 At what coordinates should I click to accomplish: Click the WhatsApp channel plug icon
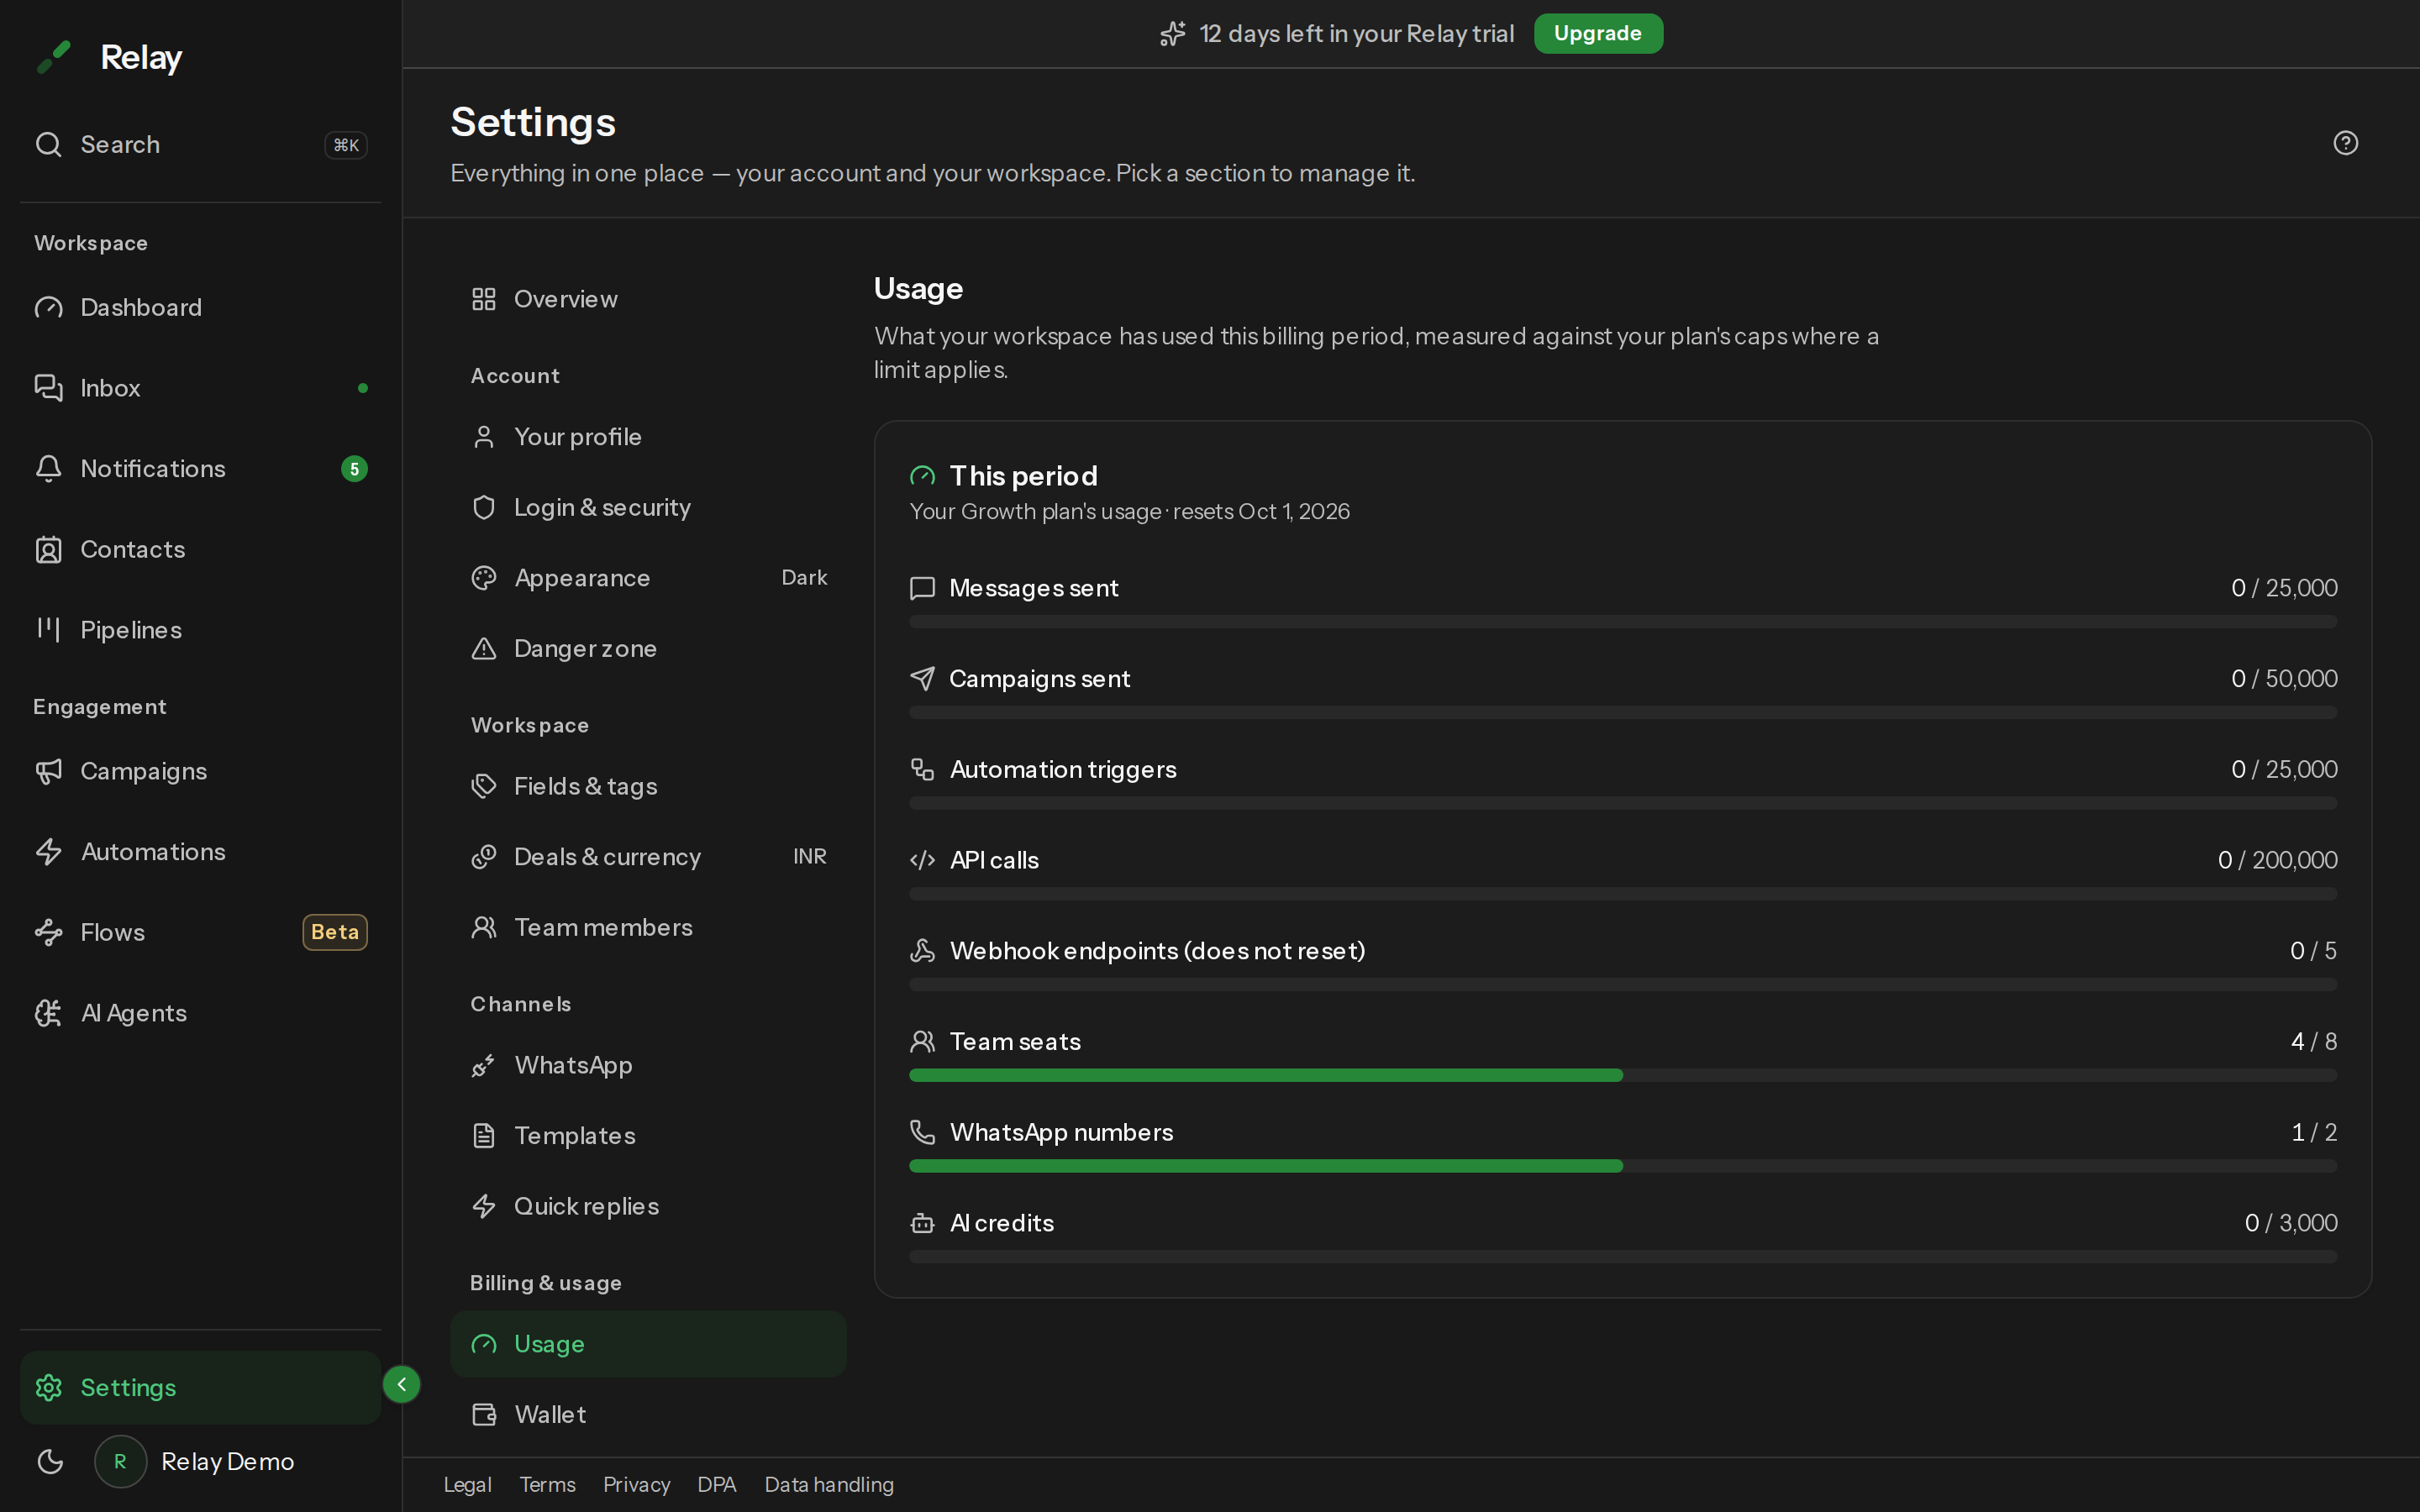tap(484, 1065)
